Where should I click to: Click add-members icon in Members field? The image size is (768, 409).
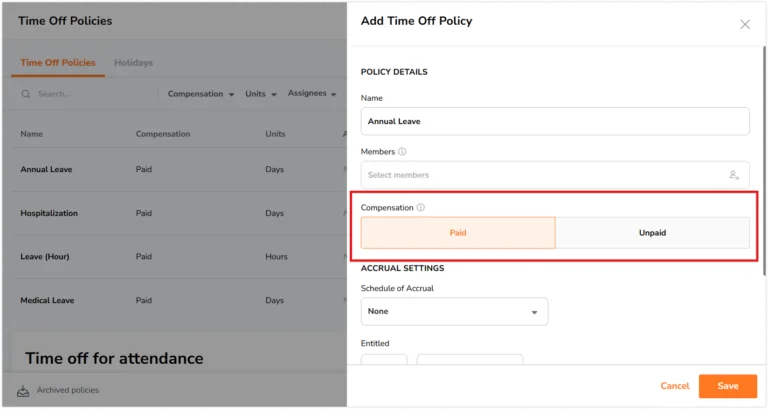pos(734,175)
